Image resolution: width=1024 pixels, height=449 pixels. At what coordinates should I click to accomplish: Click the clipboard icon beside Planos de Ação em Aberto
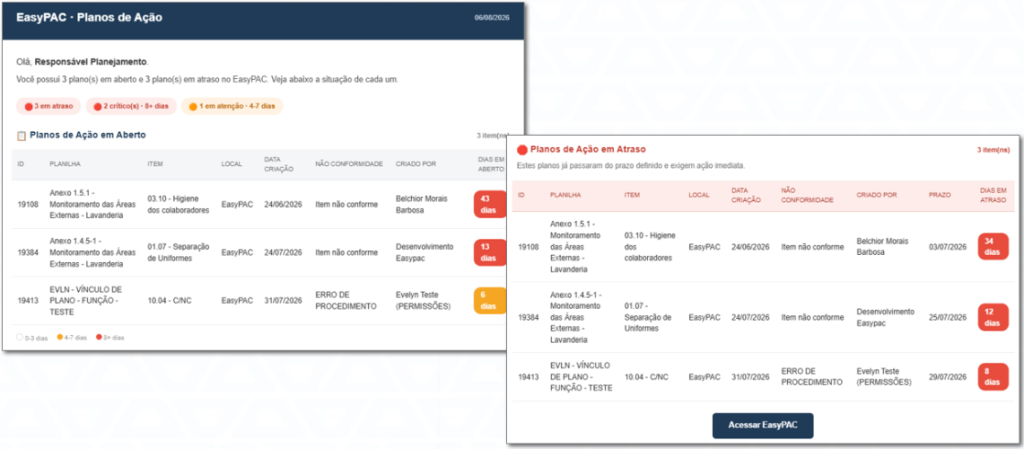click(22, 136)
